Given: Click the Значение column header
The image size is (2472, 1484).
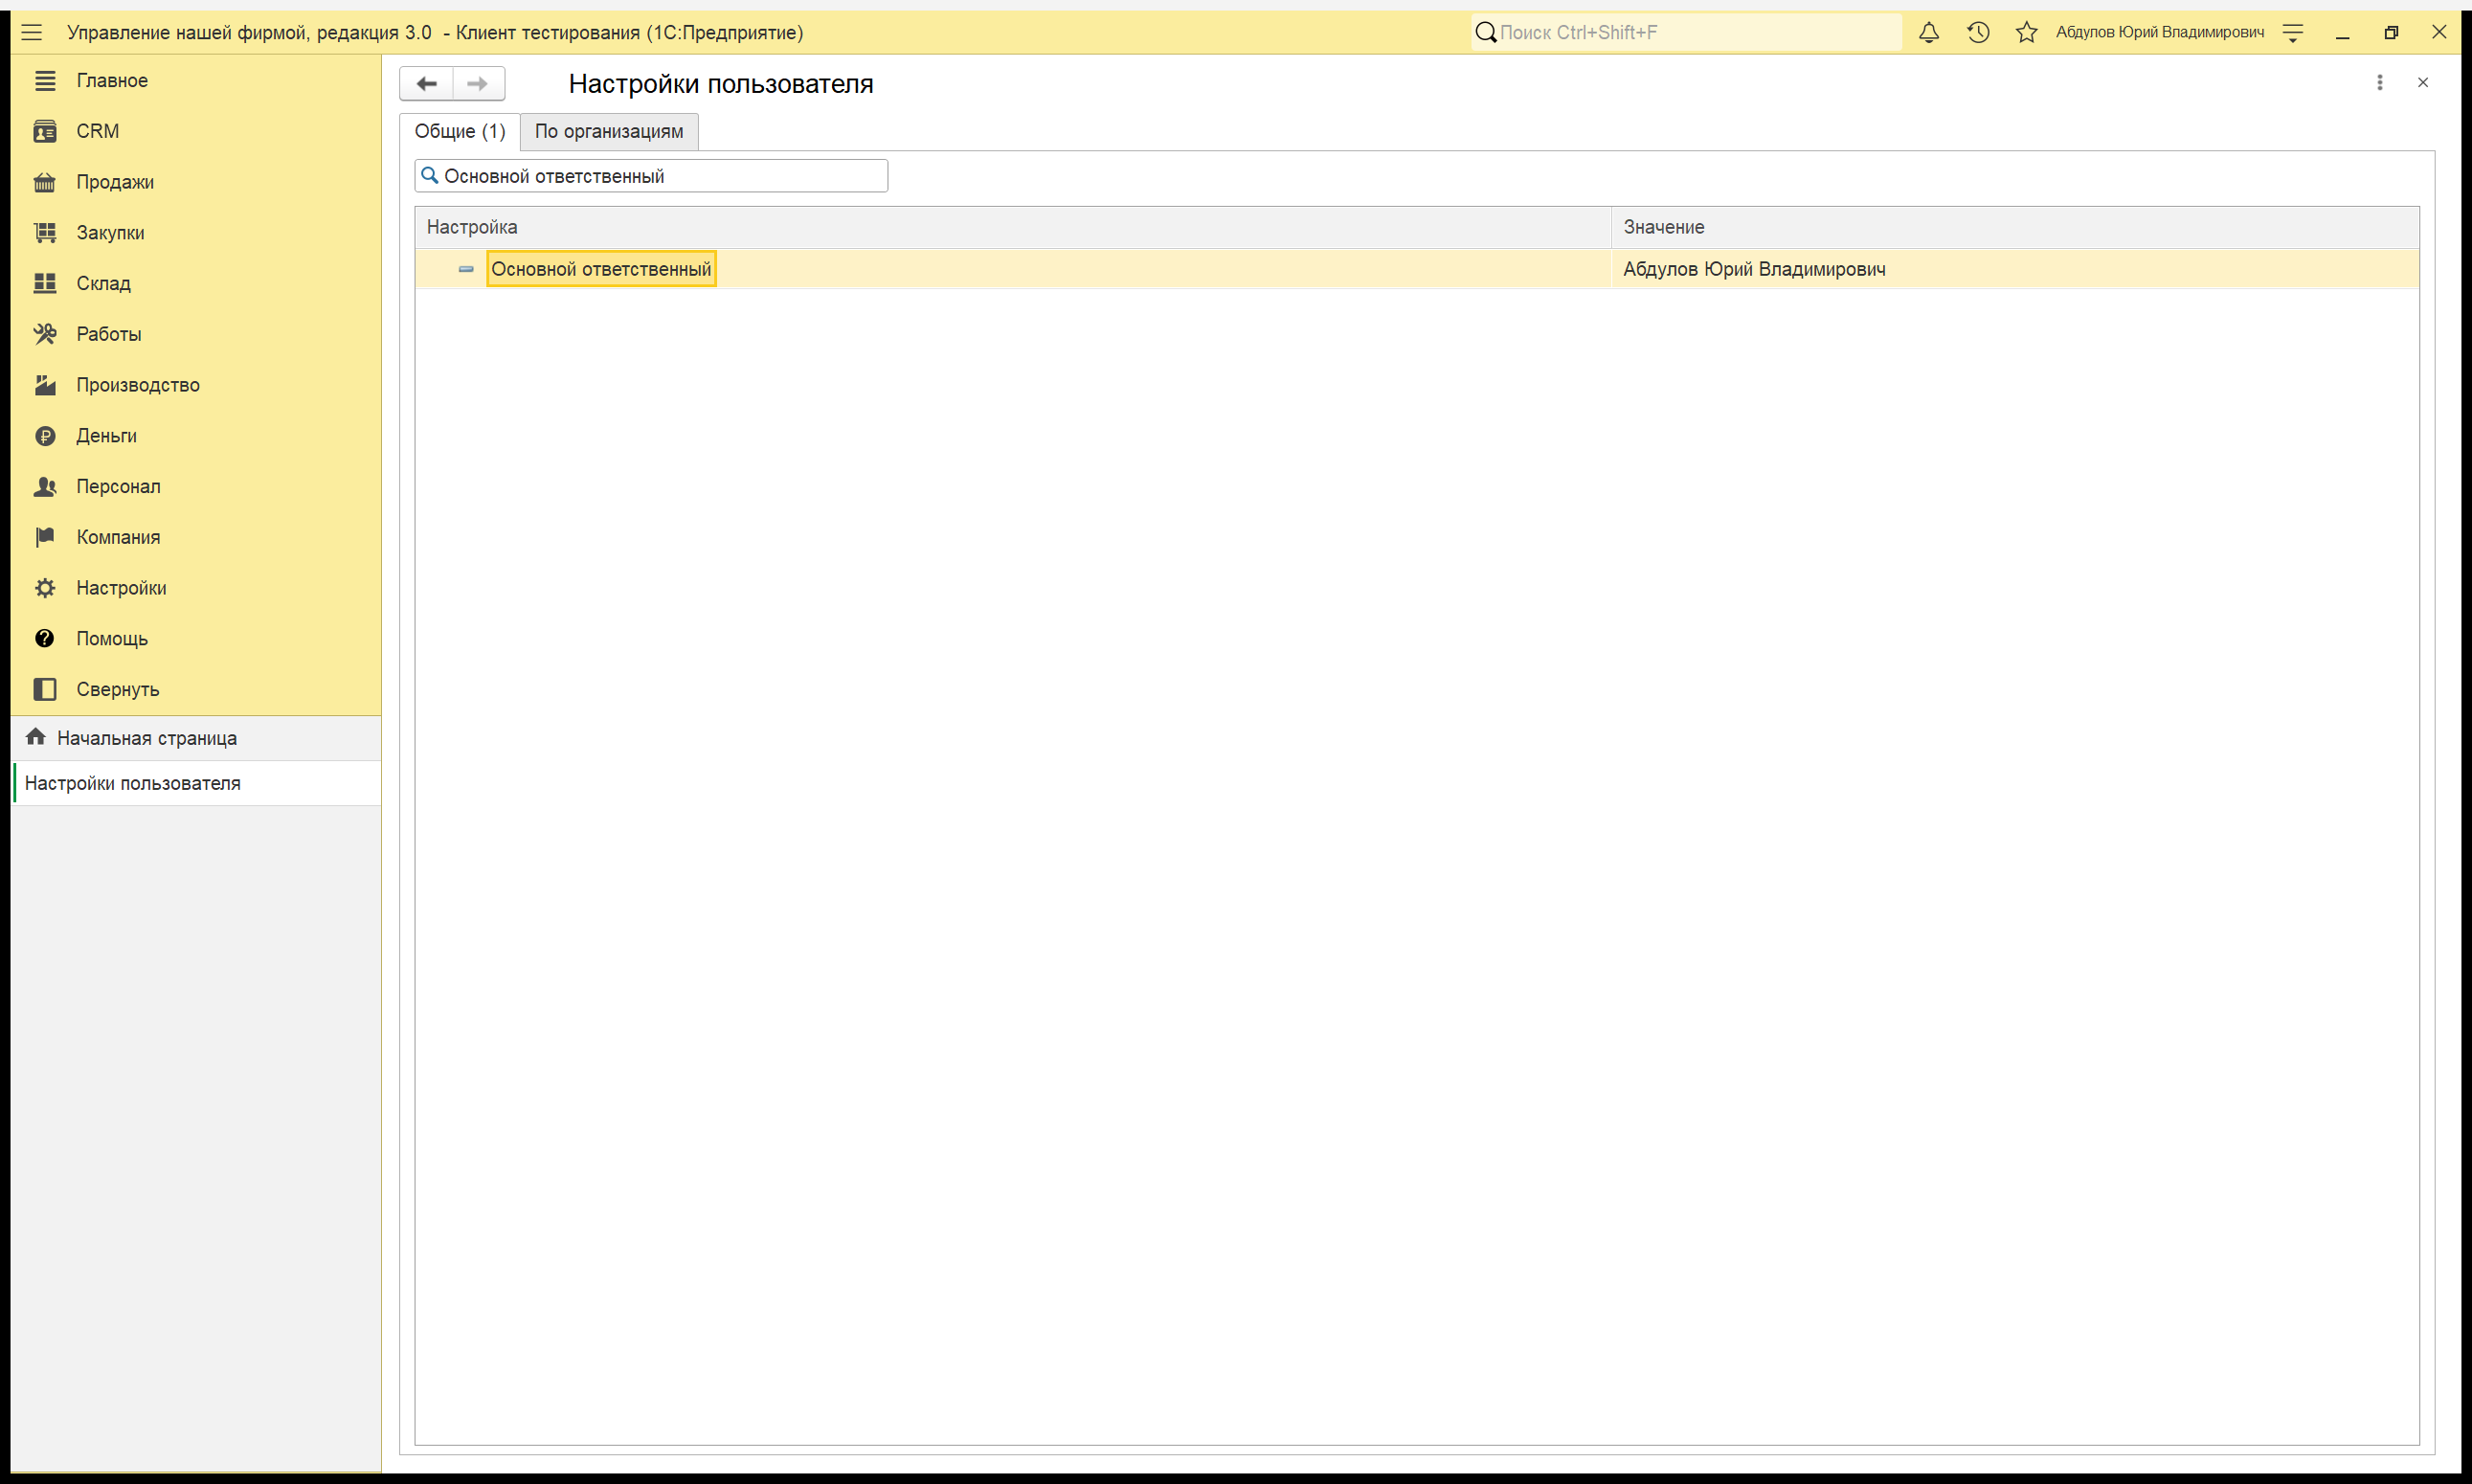Looking at the screenshot, I should [2016, 227].
